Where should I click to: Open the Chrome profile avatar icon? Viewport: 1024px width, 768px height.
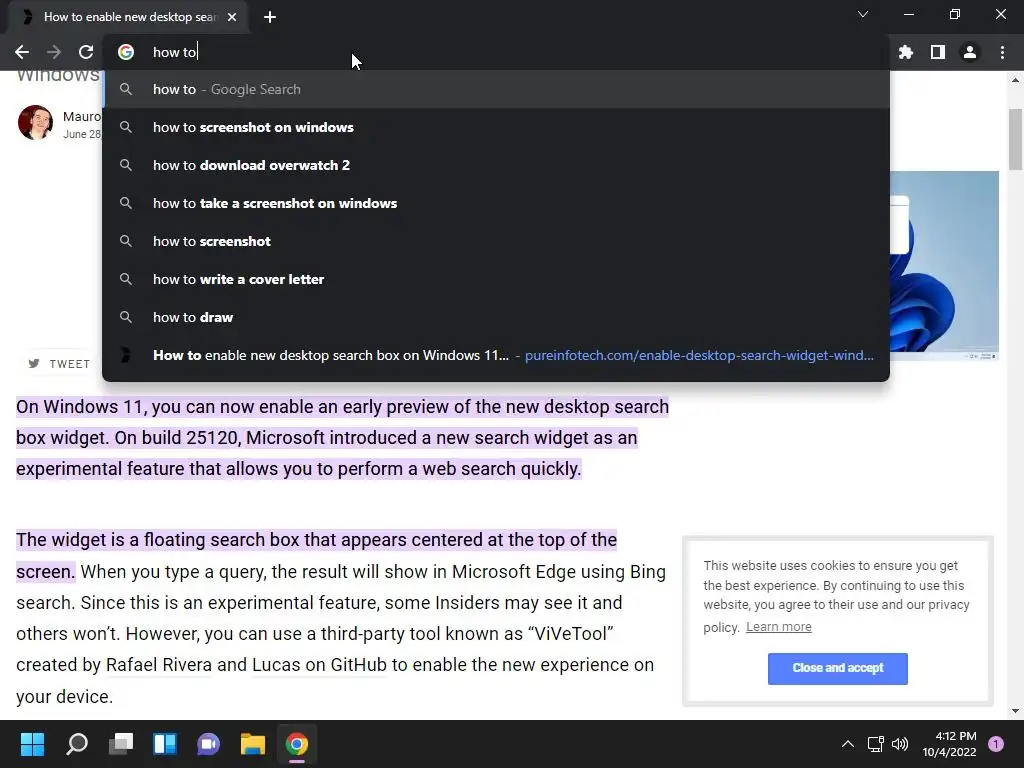970,52
